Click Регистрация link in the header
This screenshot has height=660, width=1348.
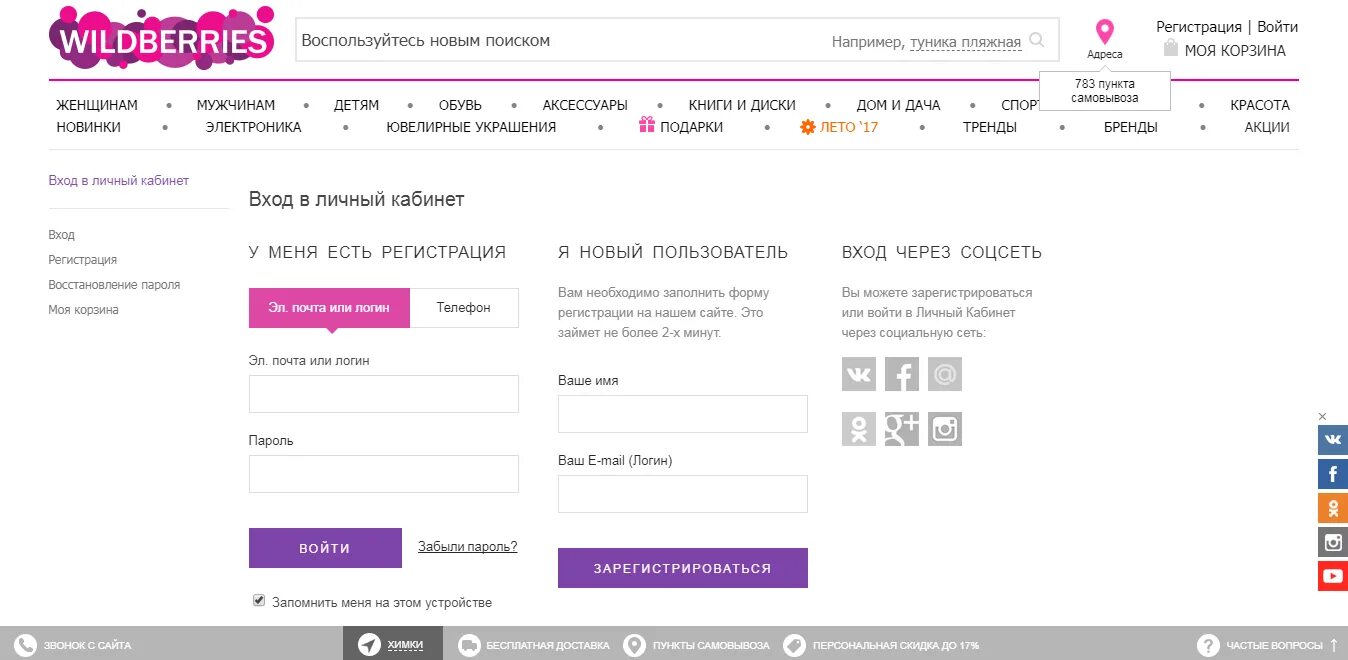(x=1199, y=27)
